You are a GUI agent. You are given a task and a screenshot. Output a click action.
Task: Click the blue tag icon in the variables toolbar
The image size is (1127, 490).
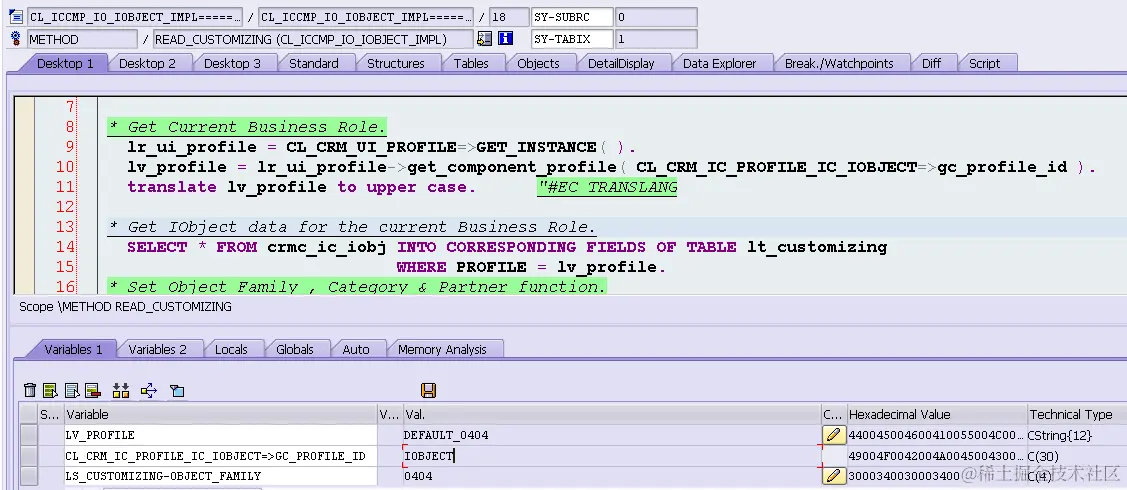(x=177, y=390)
